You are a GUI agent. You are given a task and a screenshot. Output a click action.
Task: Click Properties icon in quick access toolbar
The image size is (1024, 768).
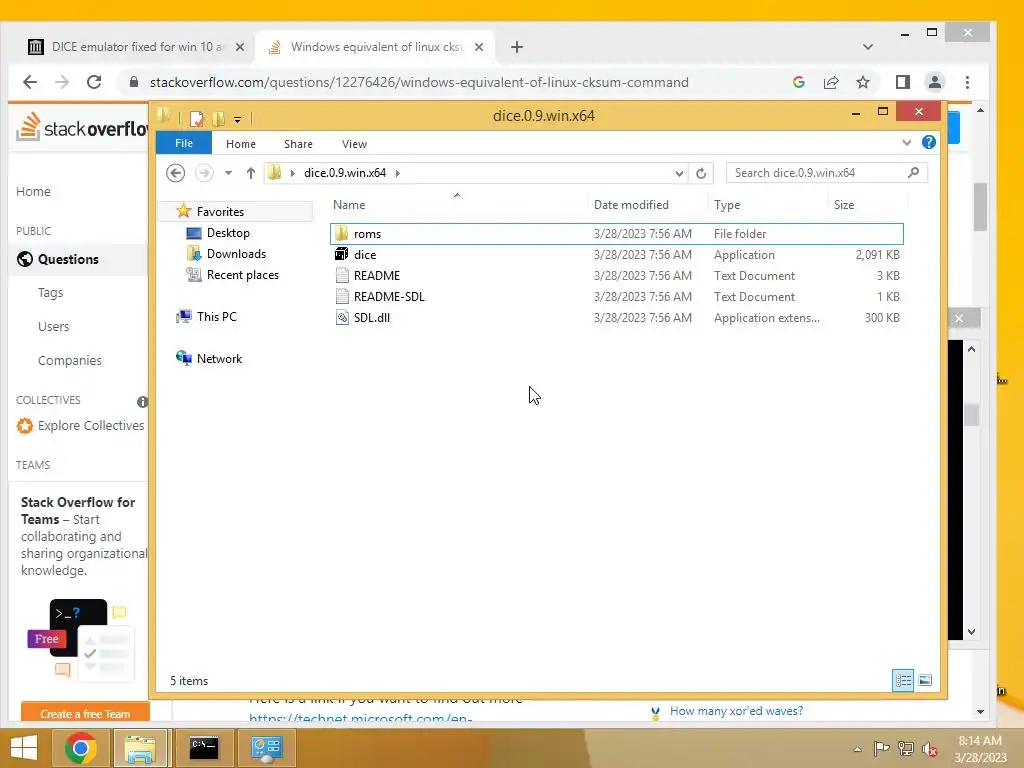pyautogui.click(x=196, y=118)
